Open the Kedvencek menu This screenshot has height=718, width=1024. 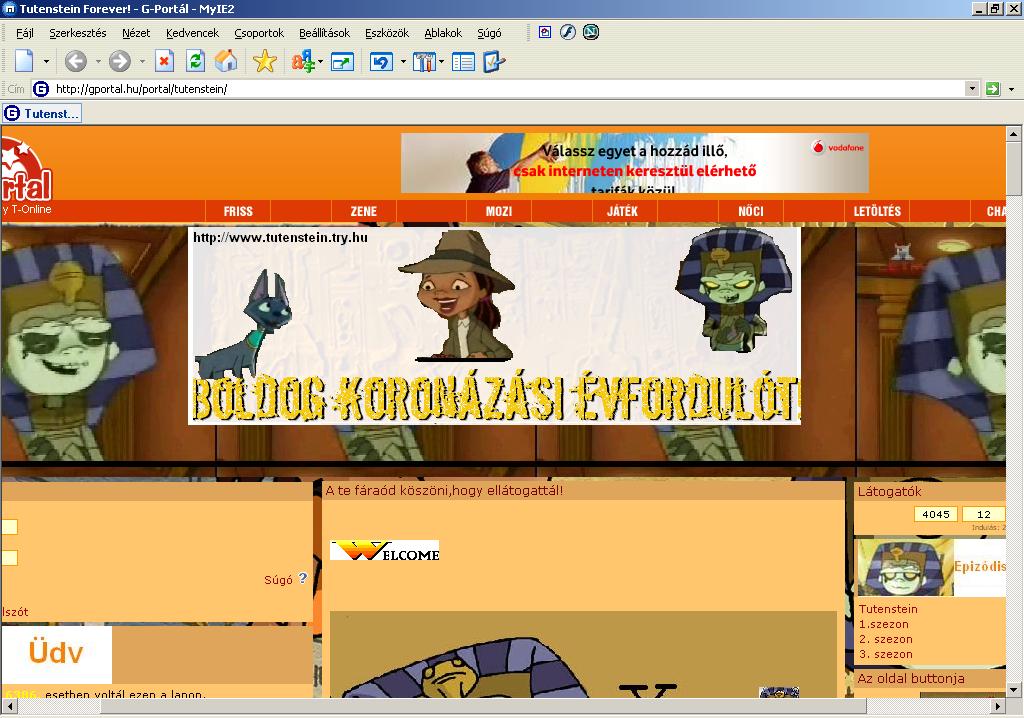click(193, 33)
